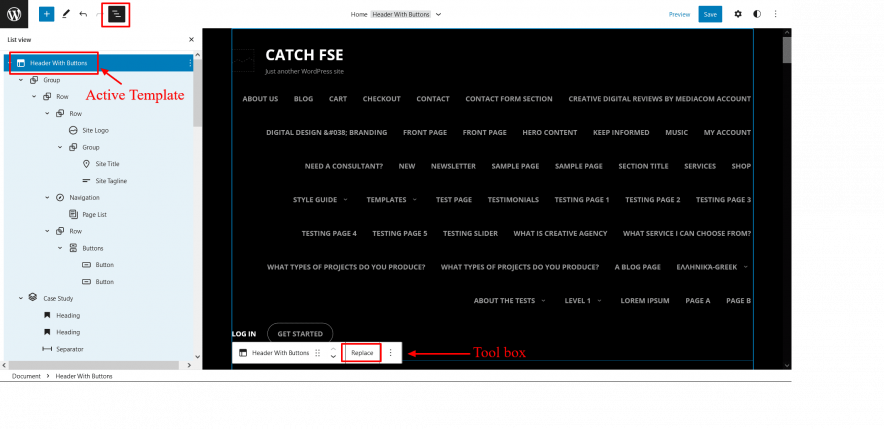Collapse the Navigation block in list view
884x429 pixels.
coord(47,198)
